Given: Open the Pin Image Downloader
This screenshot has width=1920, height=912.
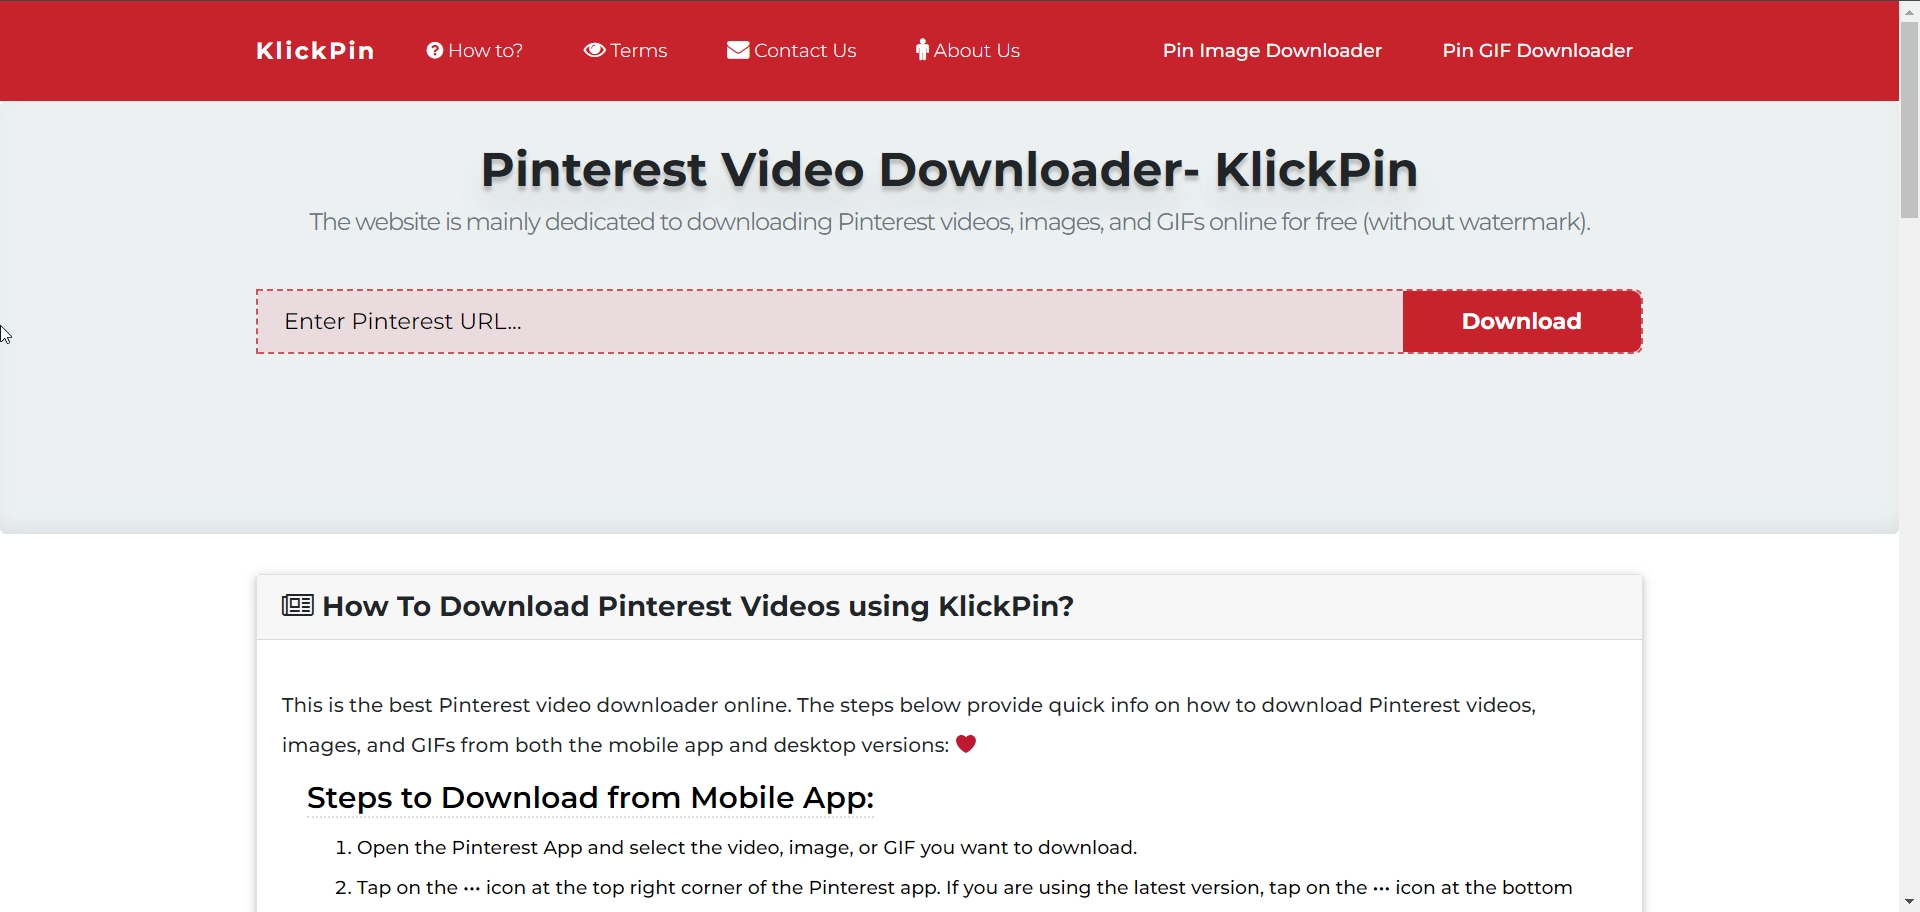Looking at the screenshot, I should (x=1271, y=49).
